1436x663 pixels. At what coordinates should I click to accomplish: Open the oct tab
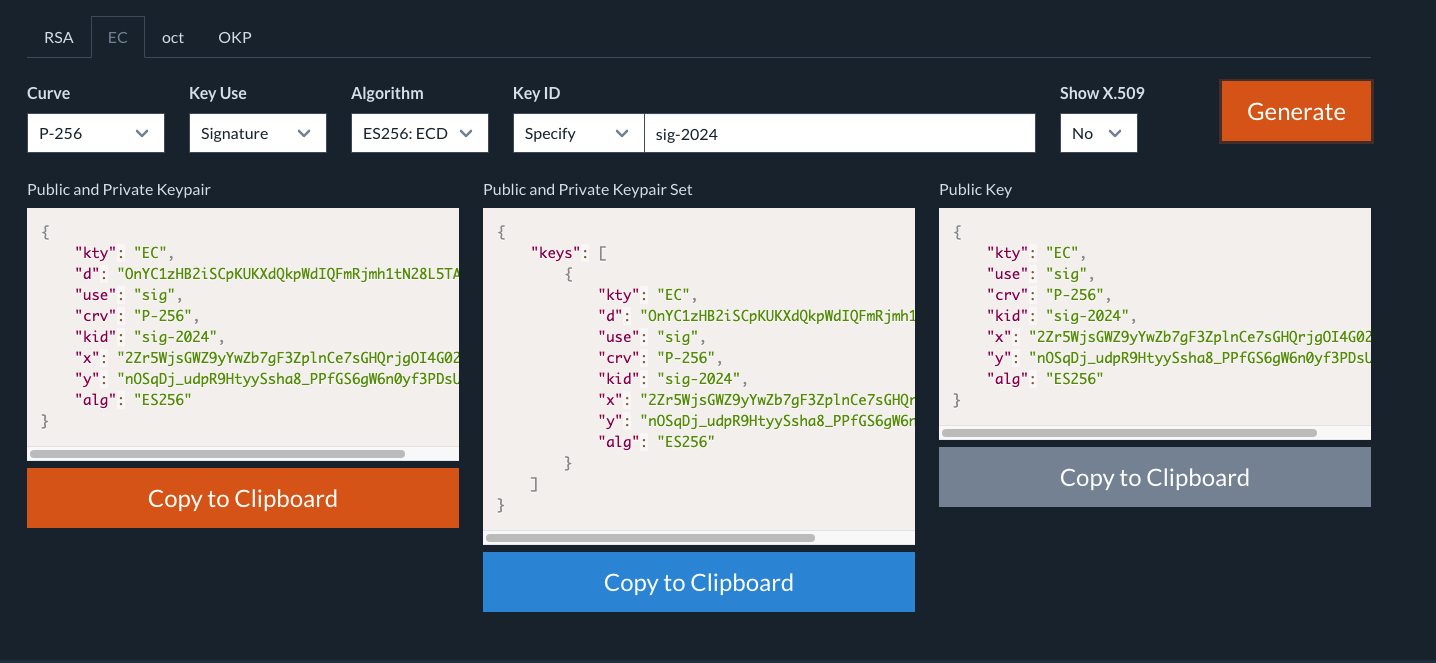pos(173,37)
